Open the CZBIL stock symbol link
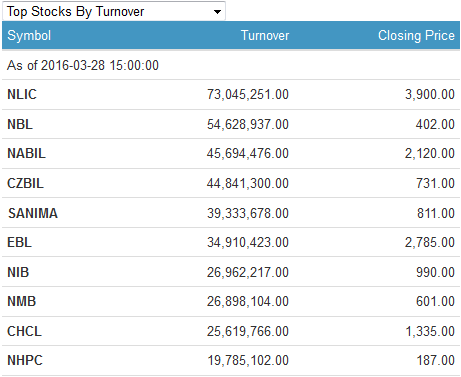The width and height of the screenshot is (461, 377). (25, 183)
